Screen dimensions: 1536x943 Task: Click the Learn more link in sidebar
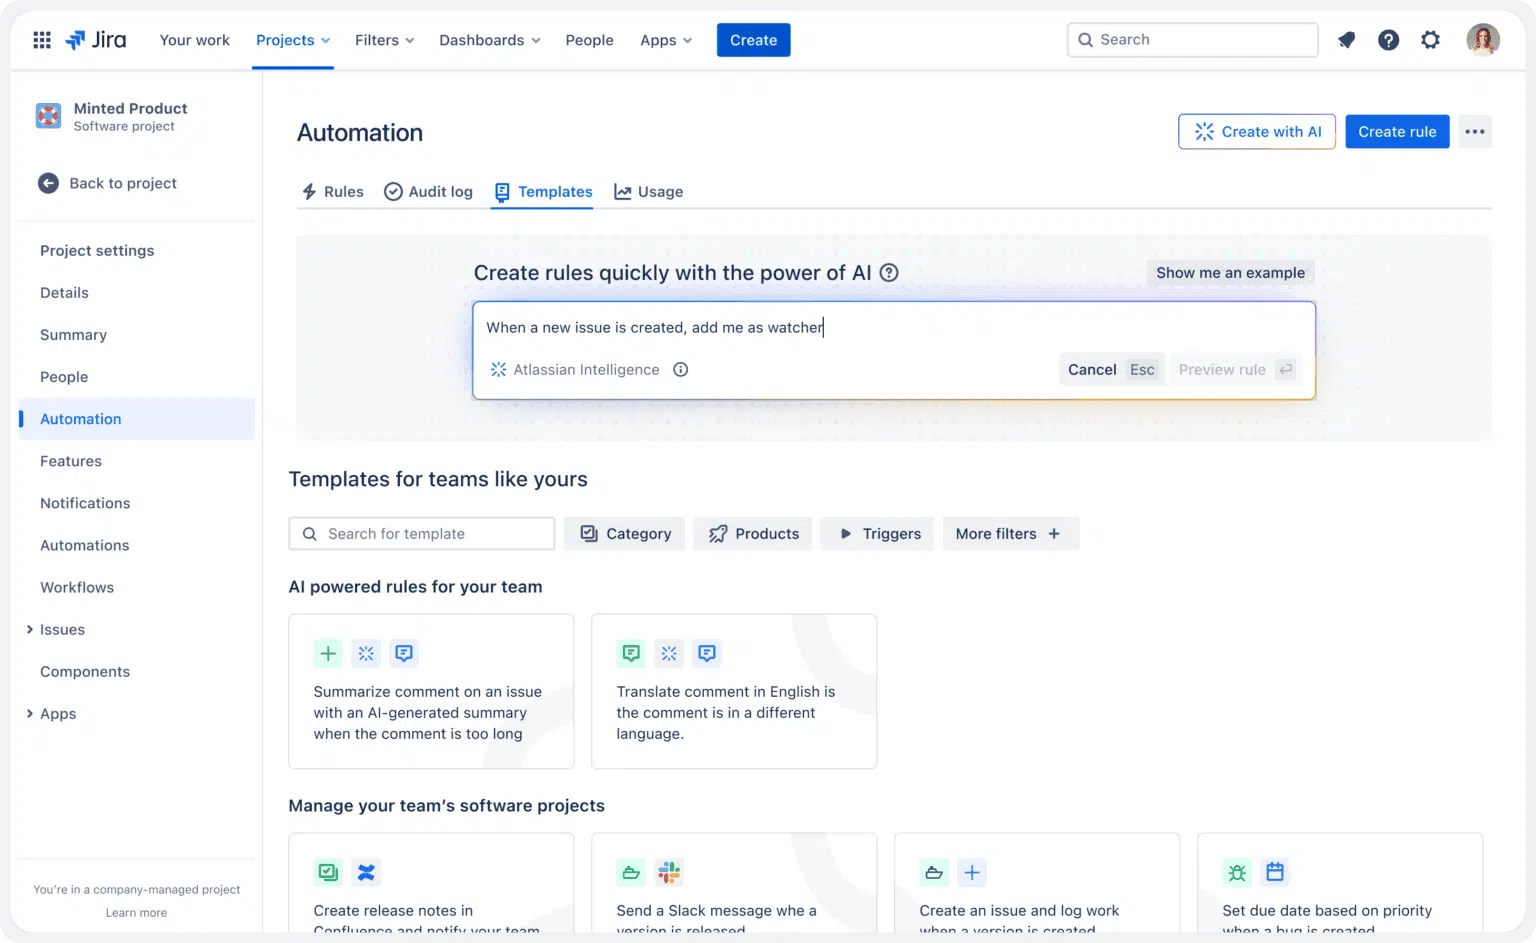tap(136, 913)
